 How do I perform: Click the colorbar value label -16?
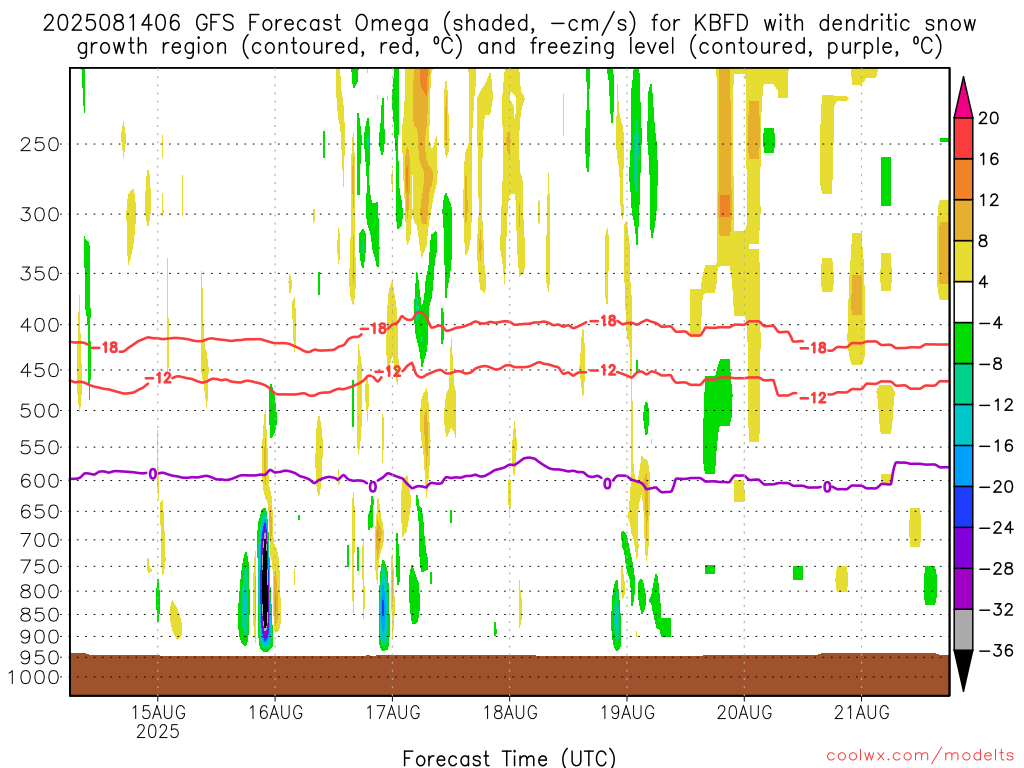[x=996, y=446]
